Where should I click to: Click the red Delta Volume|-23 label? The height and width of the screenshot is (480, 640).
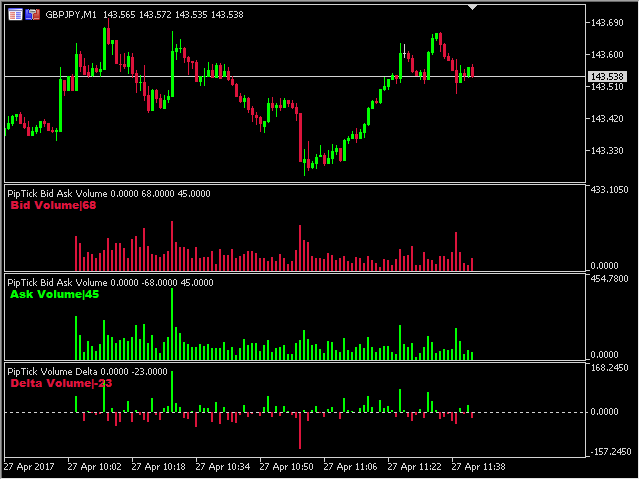coord(61,383)
